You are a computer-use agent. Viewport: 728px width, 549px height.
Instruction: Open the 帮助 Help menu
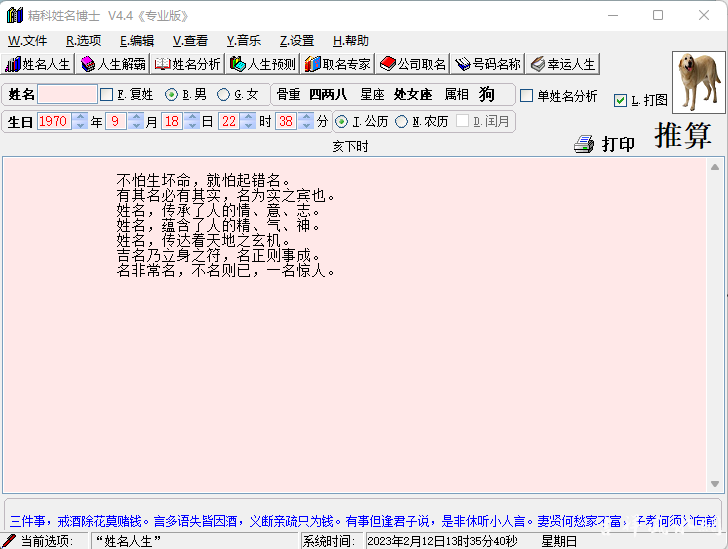(x=350, y=41)
